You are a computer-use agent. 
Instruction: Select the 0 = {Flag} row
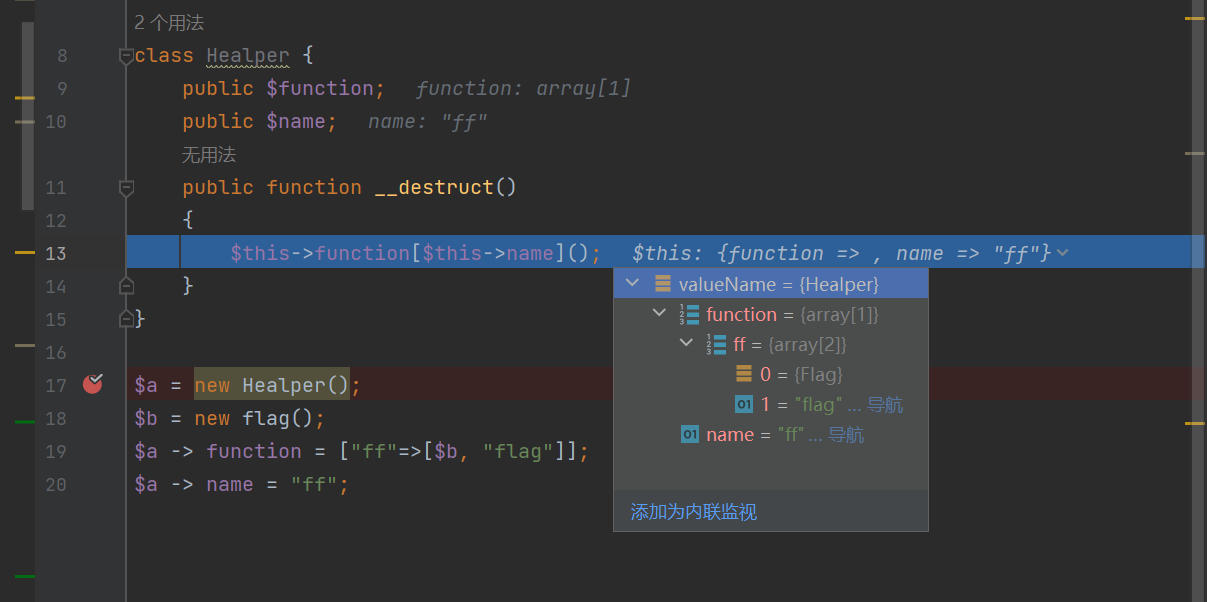771,374
